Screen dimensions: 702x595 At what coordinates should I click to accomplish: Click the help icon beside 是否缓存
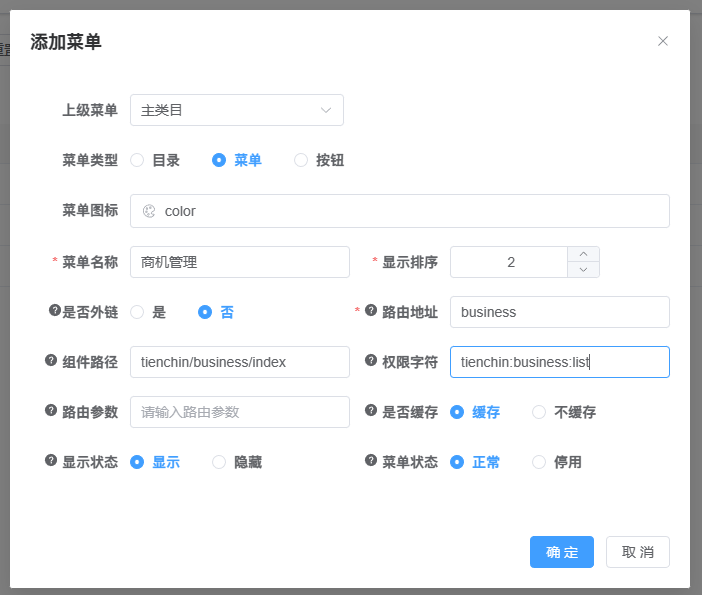click(x=371, y=410)
